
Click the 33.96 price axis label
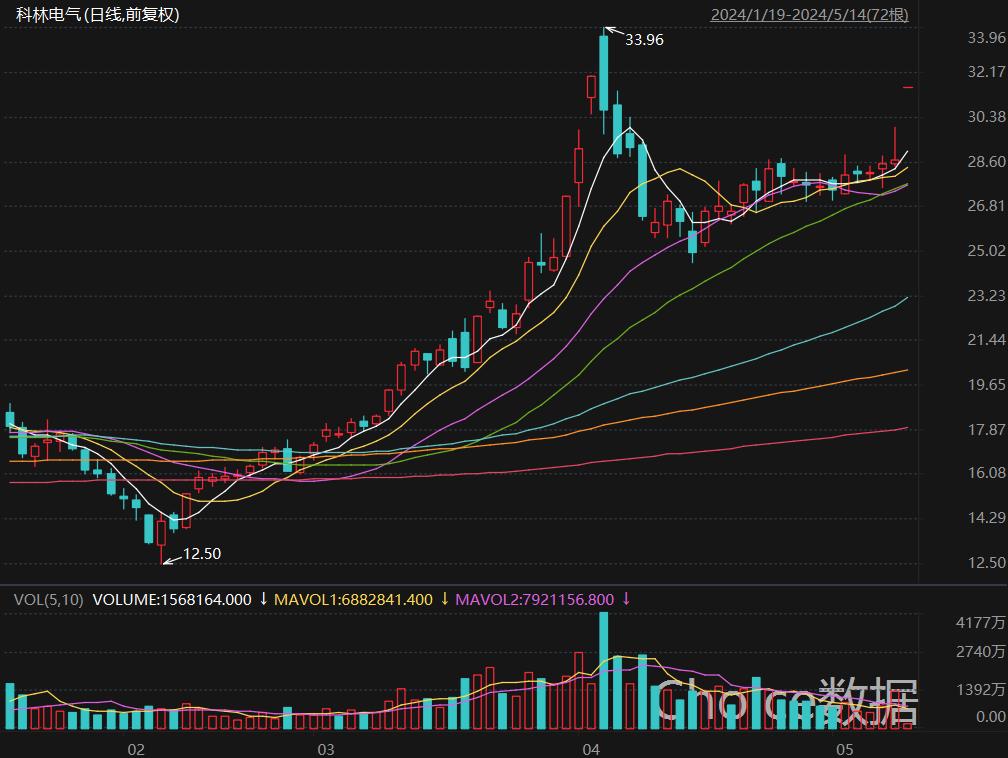point(986,38)
